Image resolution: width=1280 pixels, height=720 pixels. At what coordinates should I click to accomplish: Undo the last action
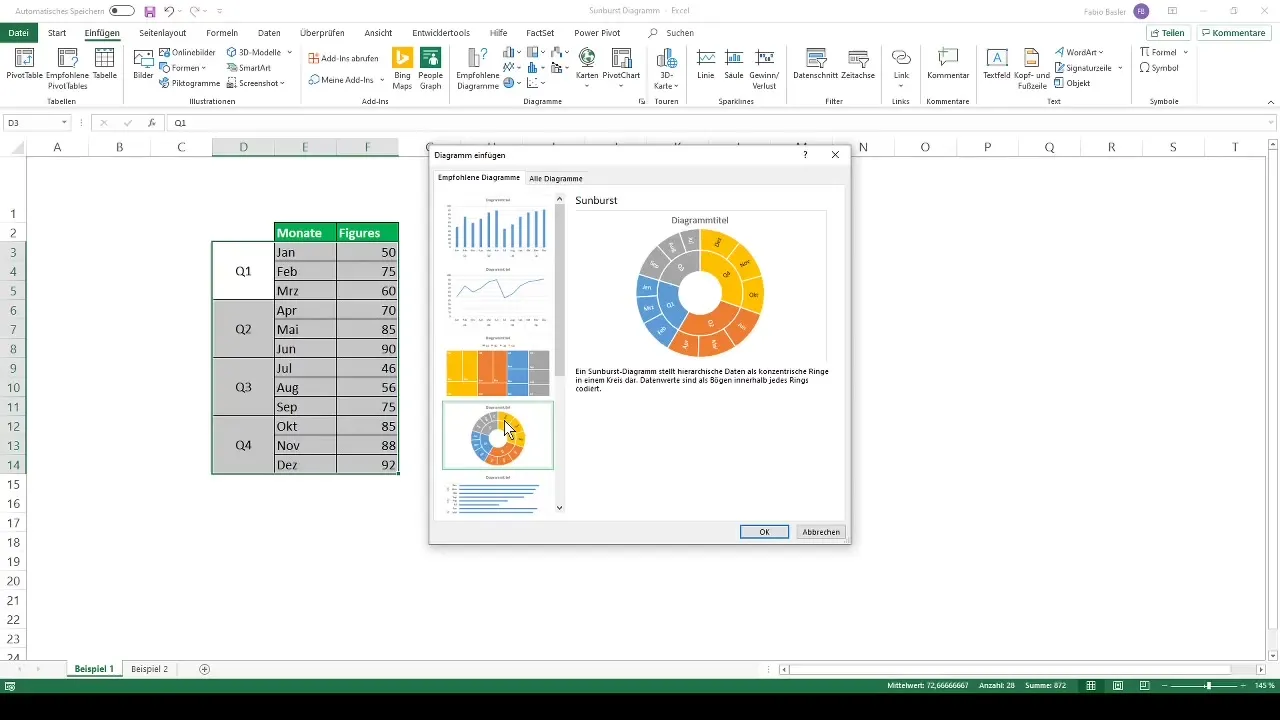pyautogui.click(x=169, y=11)
